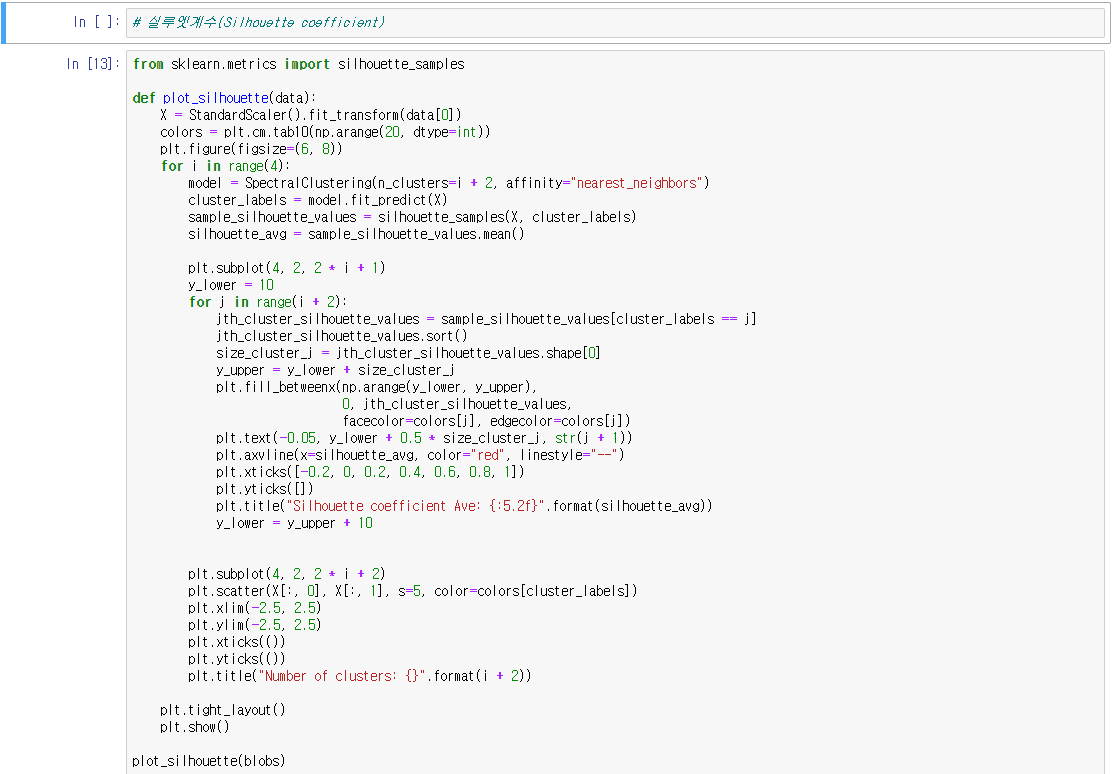Viewport: 1113px width, 774px height.
Task: Click the 'plt.xticks([-0.2, 0, 0.2...' line
Action: tap(371, 473)
